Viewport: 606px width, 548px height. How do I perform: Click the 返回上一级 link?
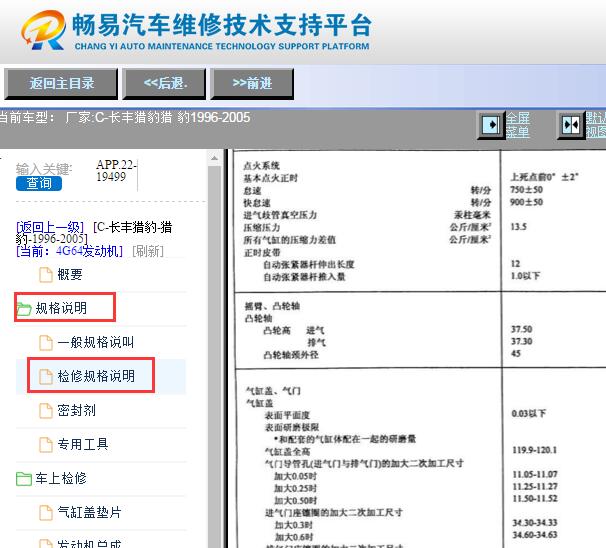point(50,227)
